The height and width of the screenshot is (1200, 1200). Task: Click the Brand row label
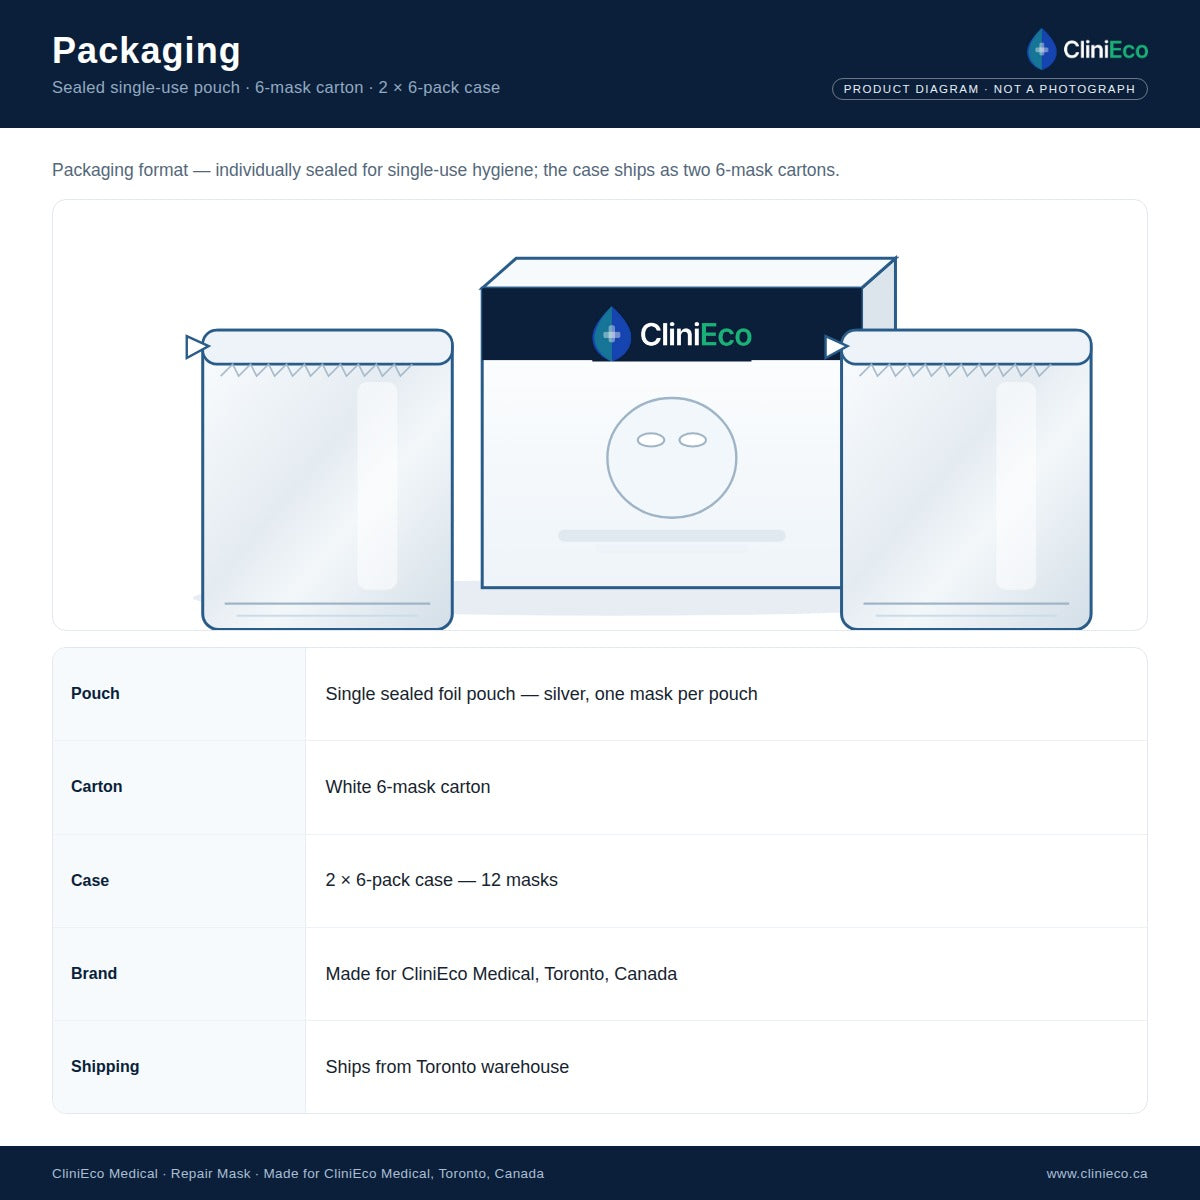tap(94, 974)
